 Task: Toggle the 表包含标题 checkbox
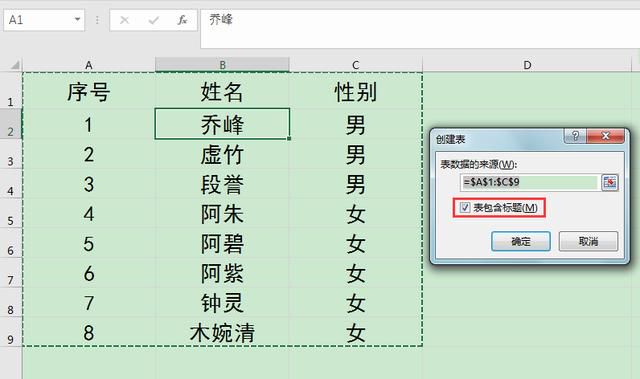click(465, 208)
